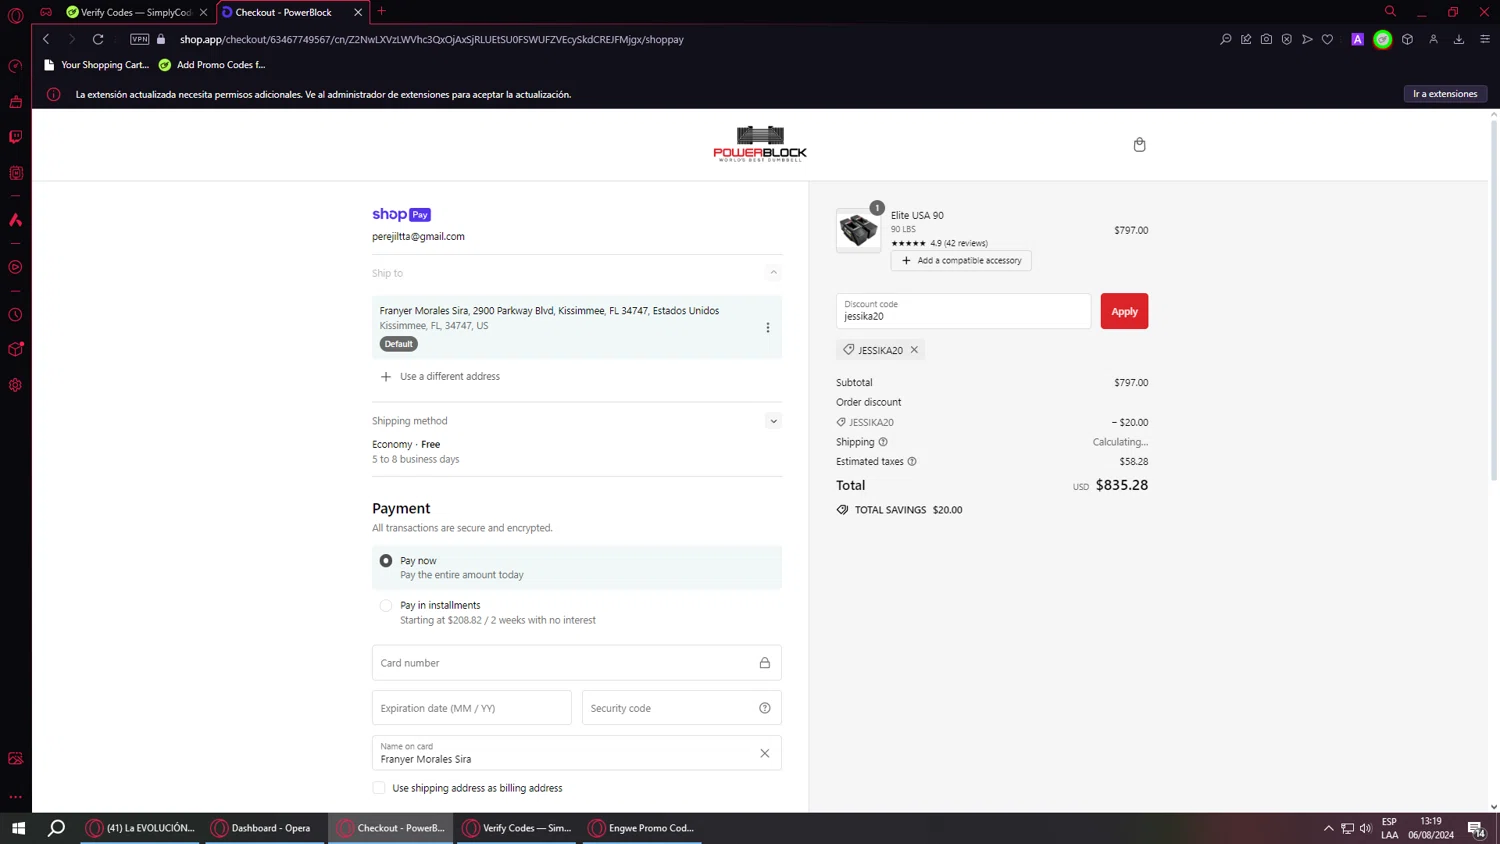Reload the page in browser toolbar
Viewport: 1500px width, 844px height.
[x=98, y=39]
